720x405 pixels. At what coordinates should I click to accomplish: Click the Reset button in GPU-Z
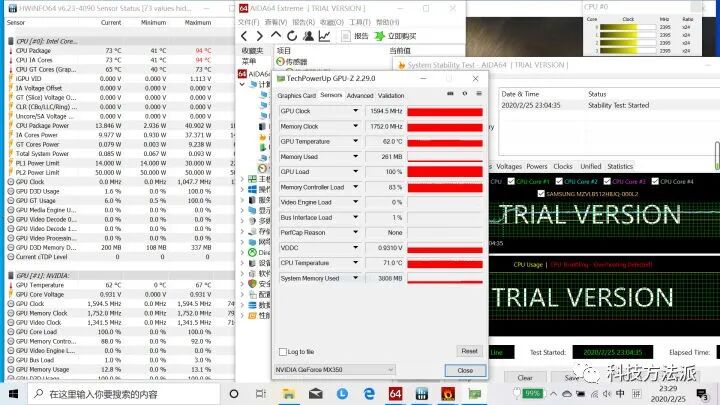click(469, 351)
